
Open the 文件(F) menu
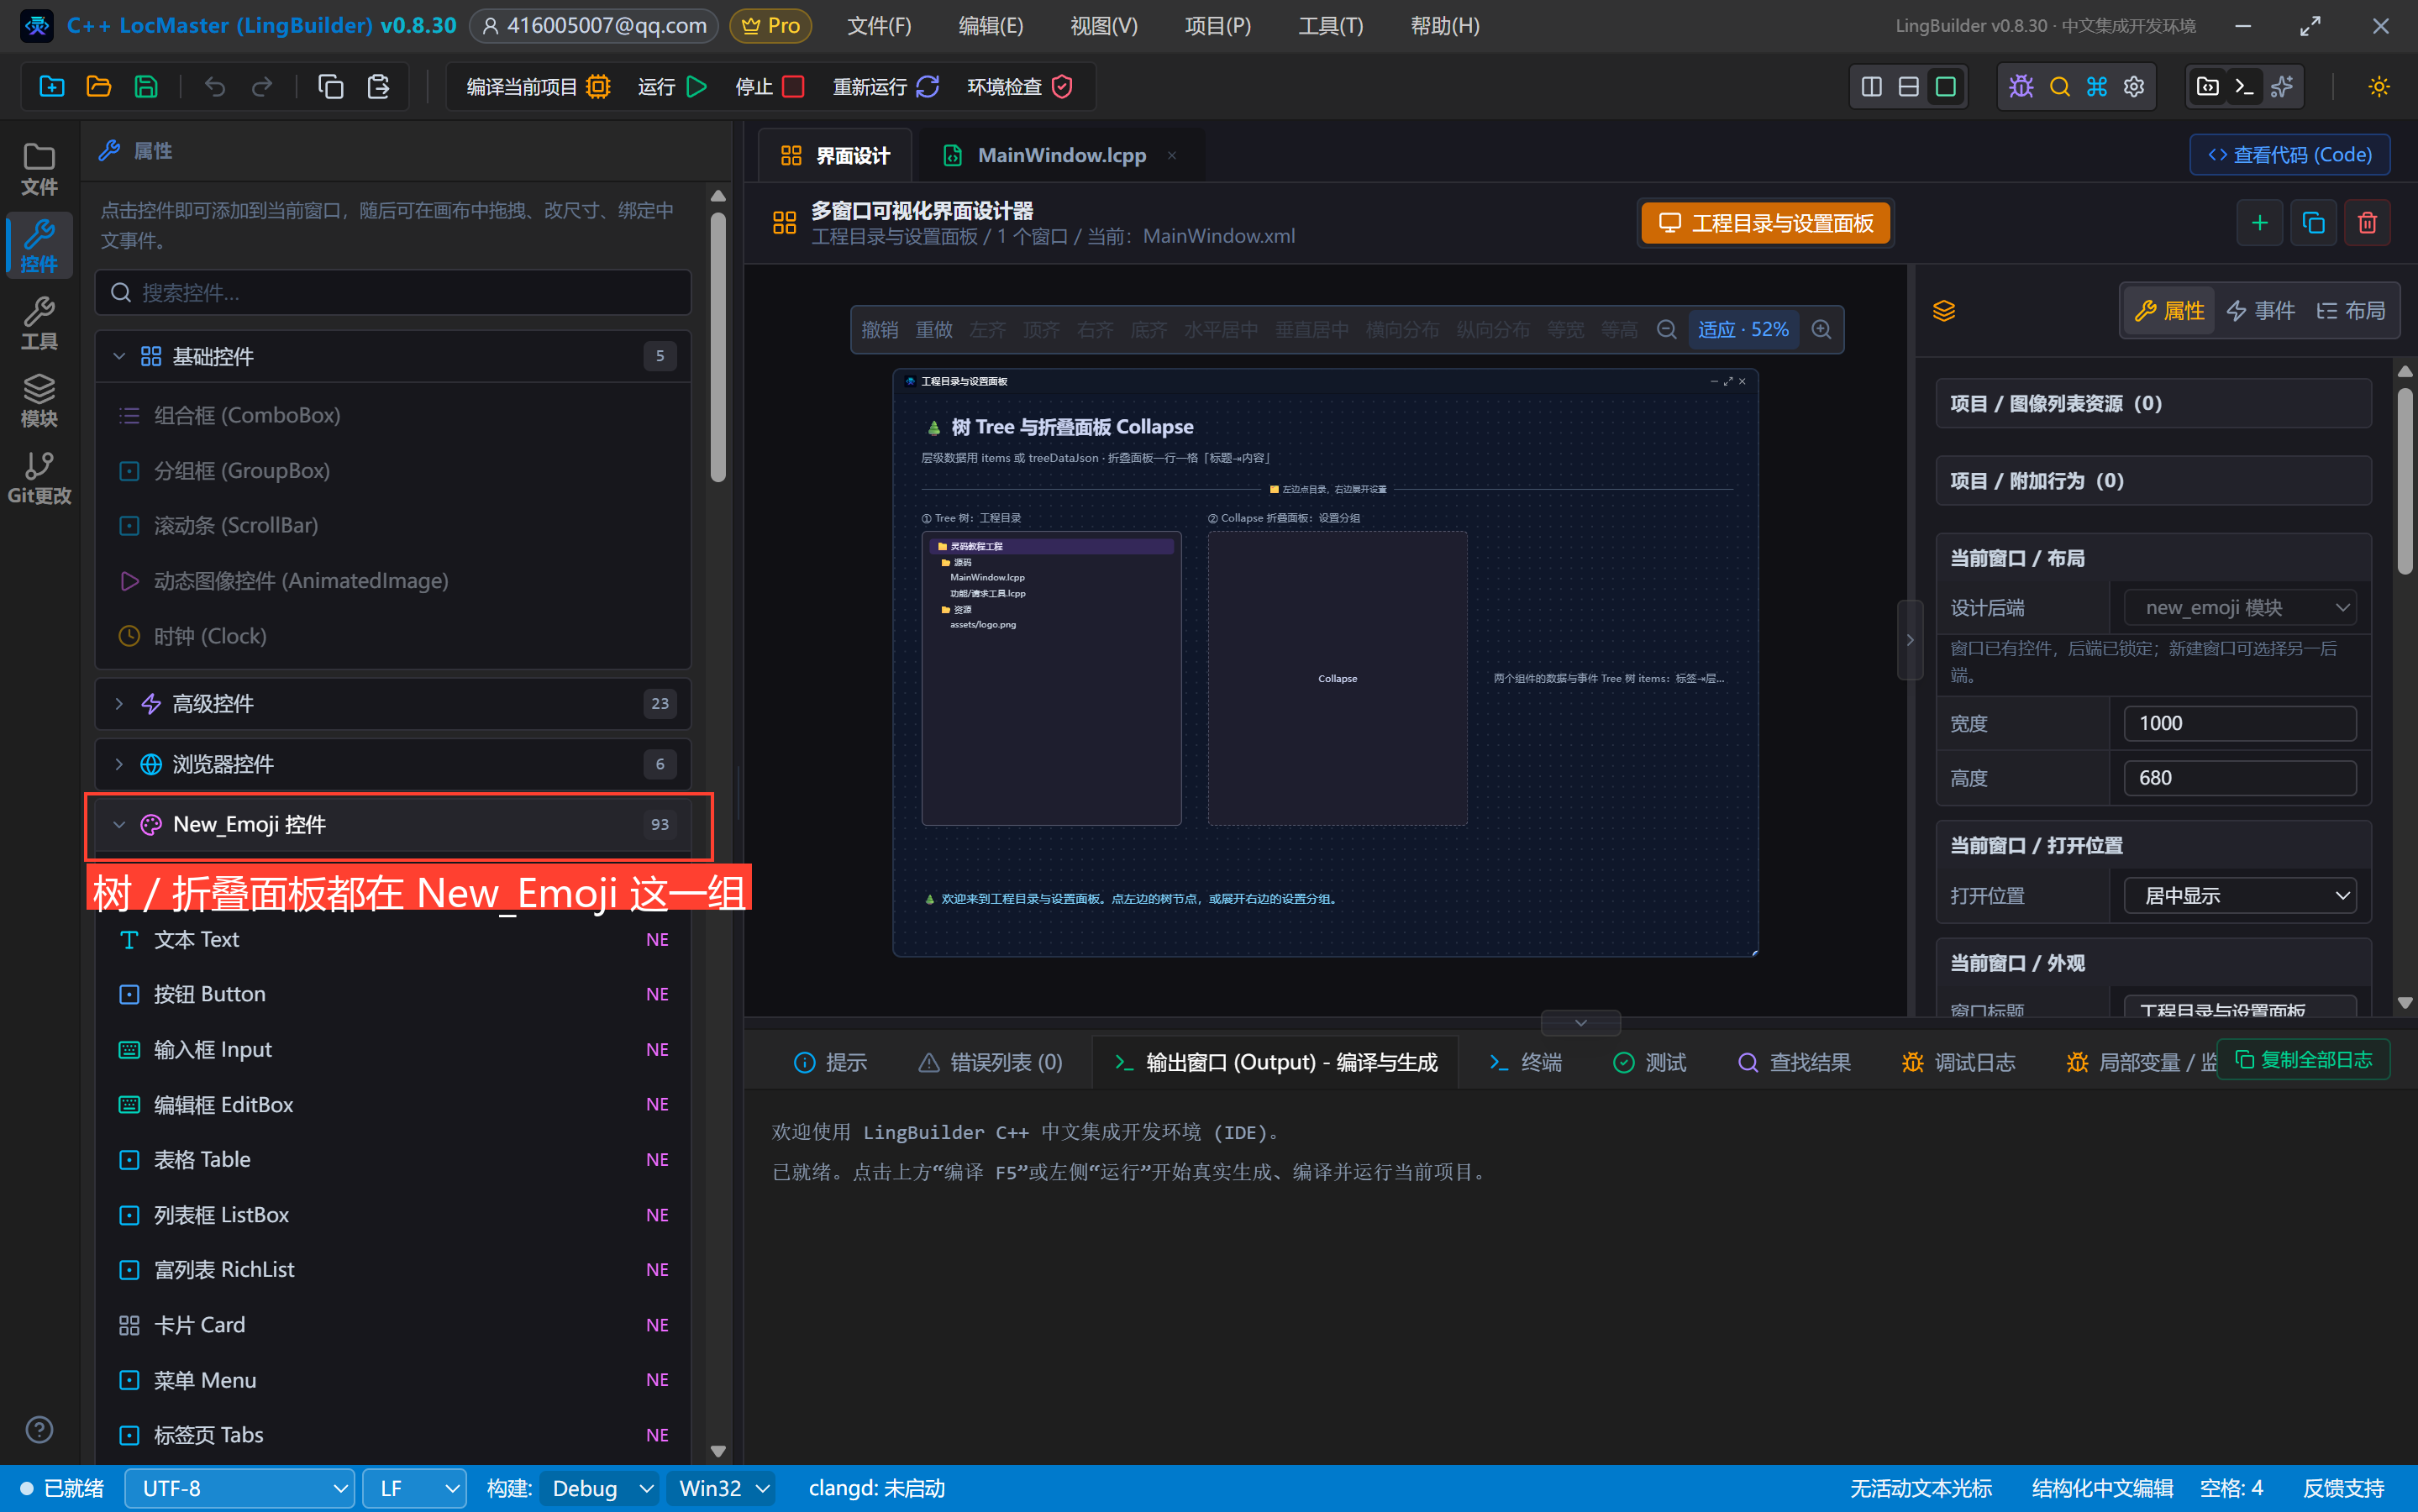coord(879,26)
